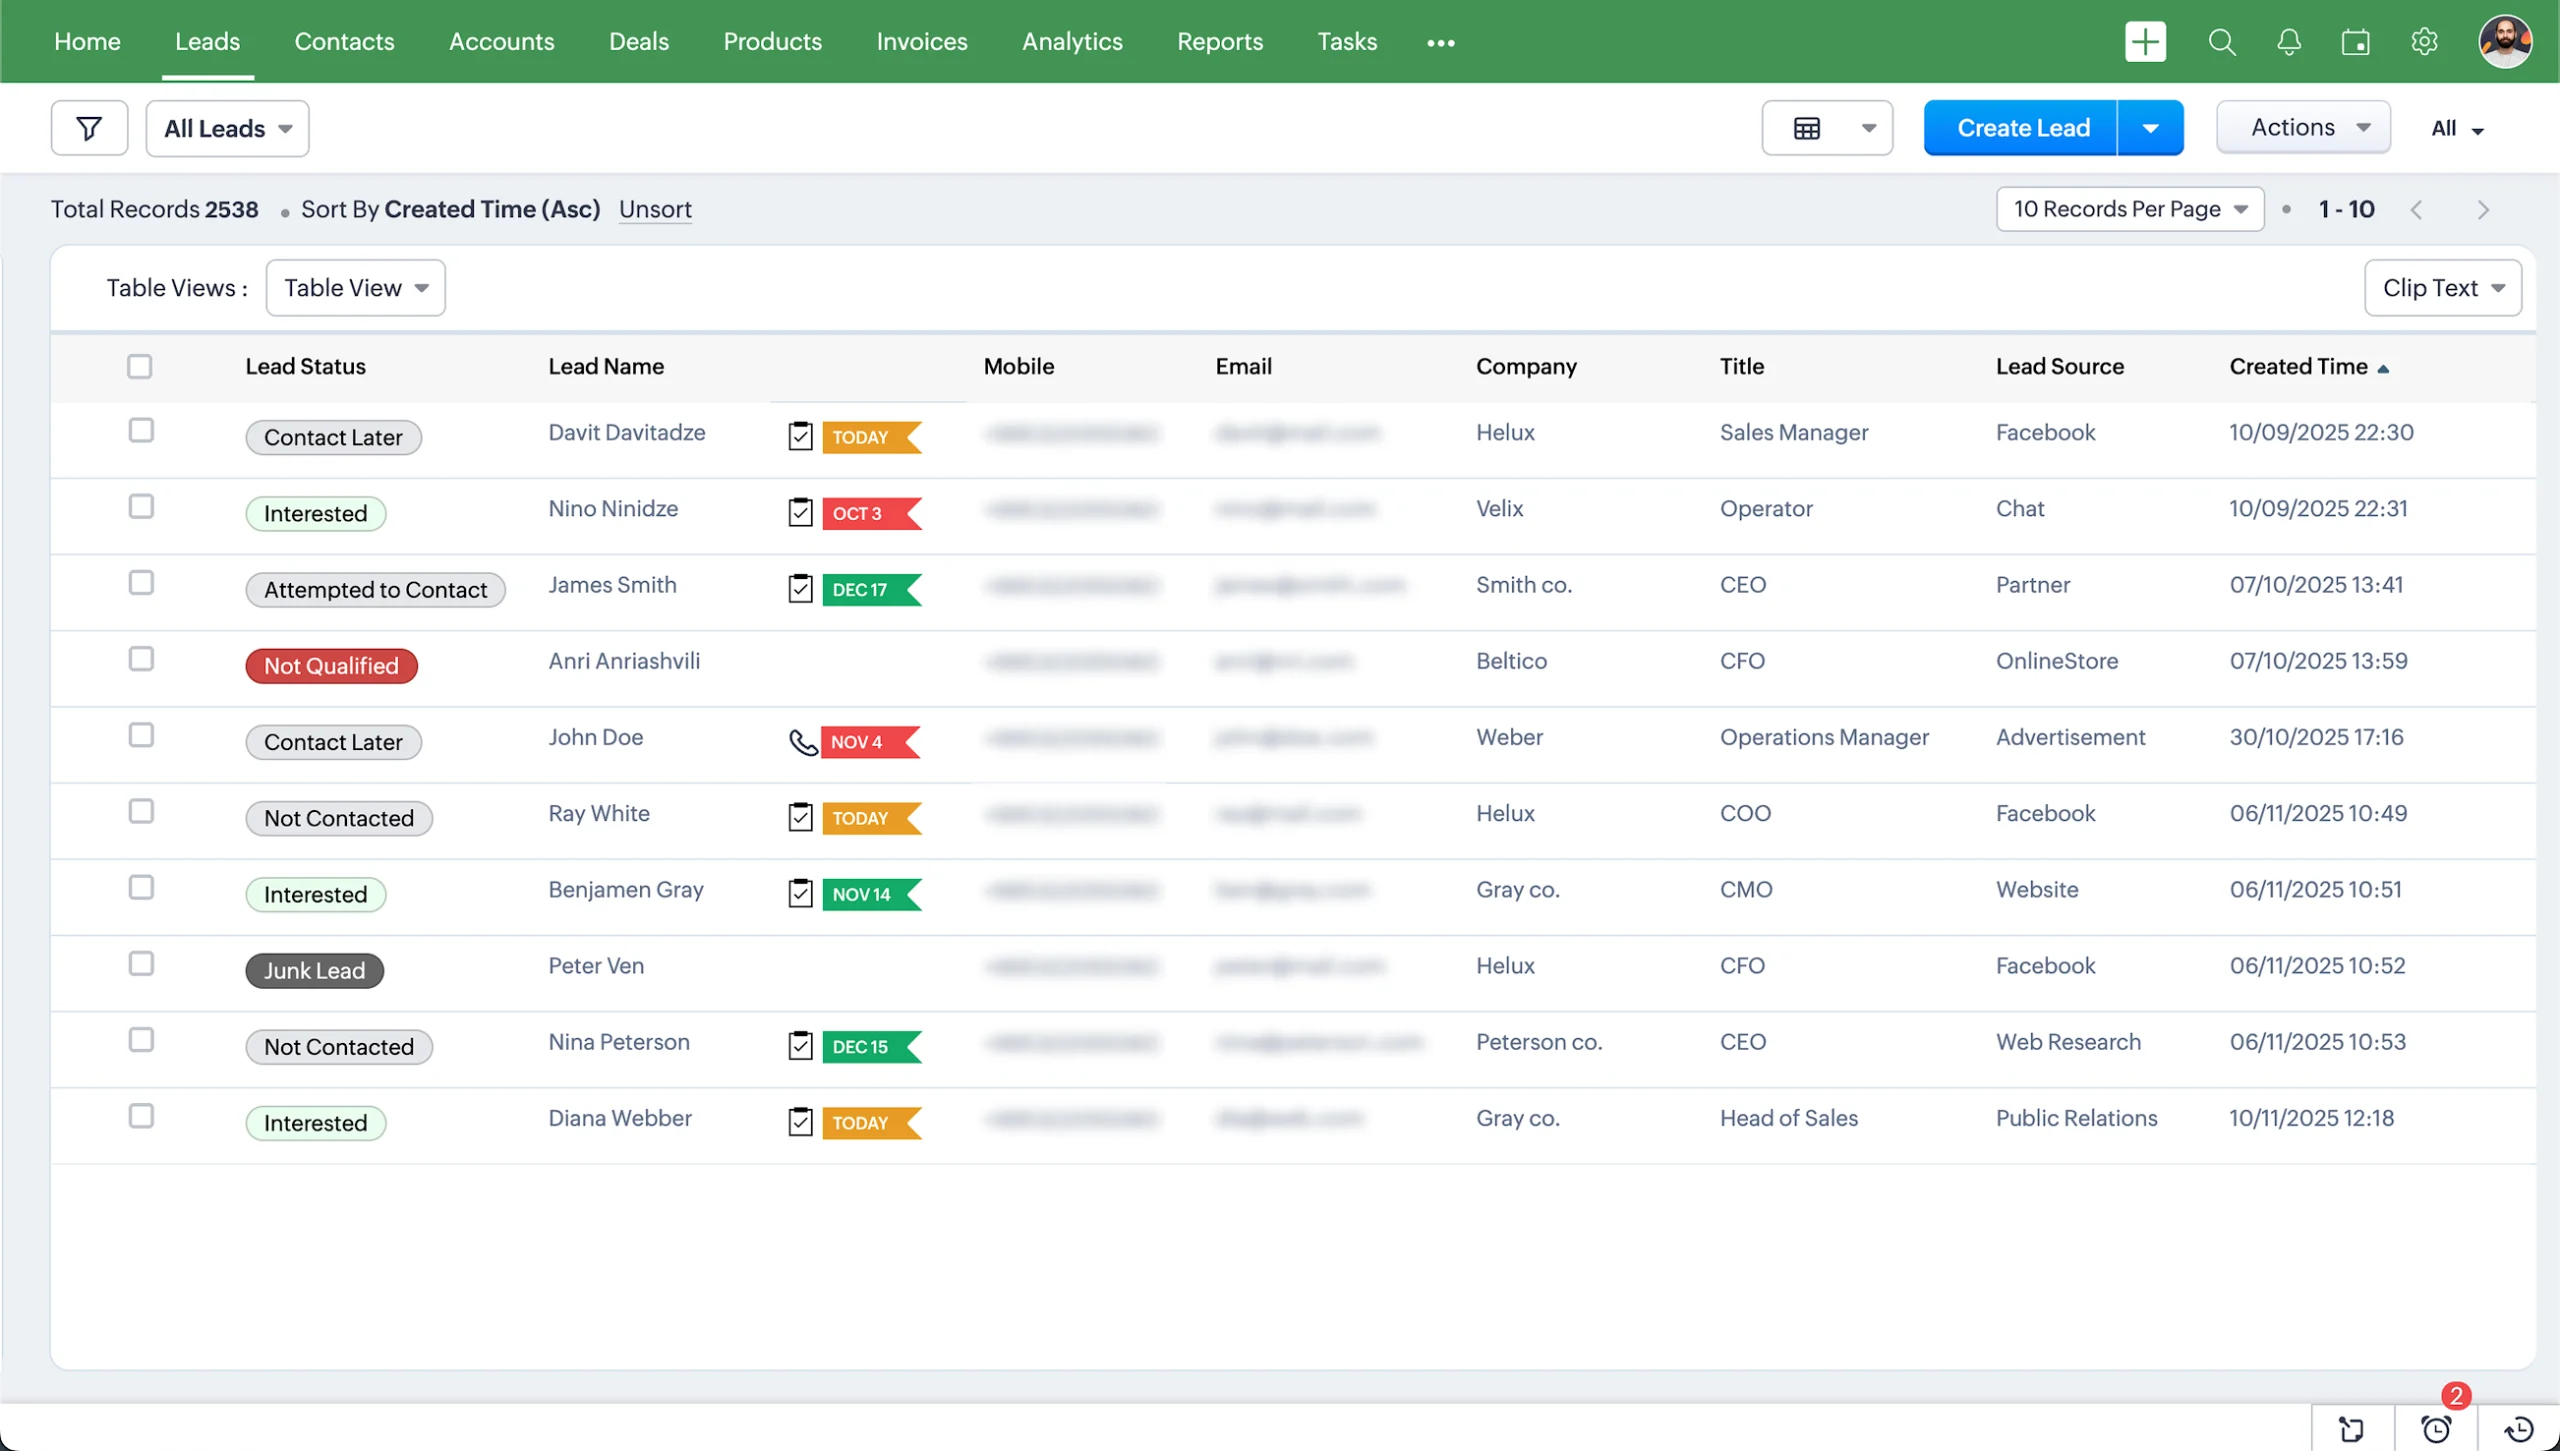2560x1451 pixels.
Task: Click John Doe's phone call icon
Action: point(803,742)
